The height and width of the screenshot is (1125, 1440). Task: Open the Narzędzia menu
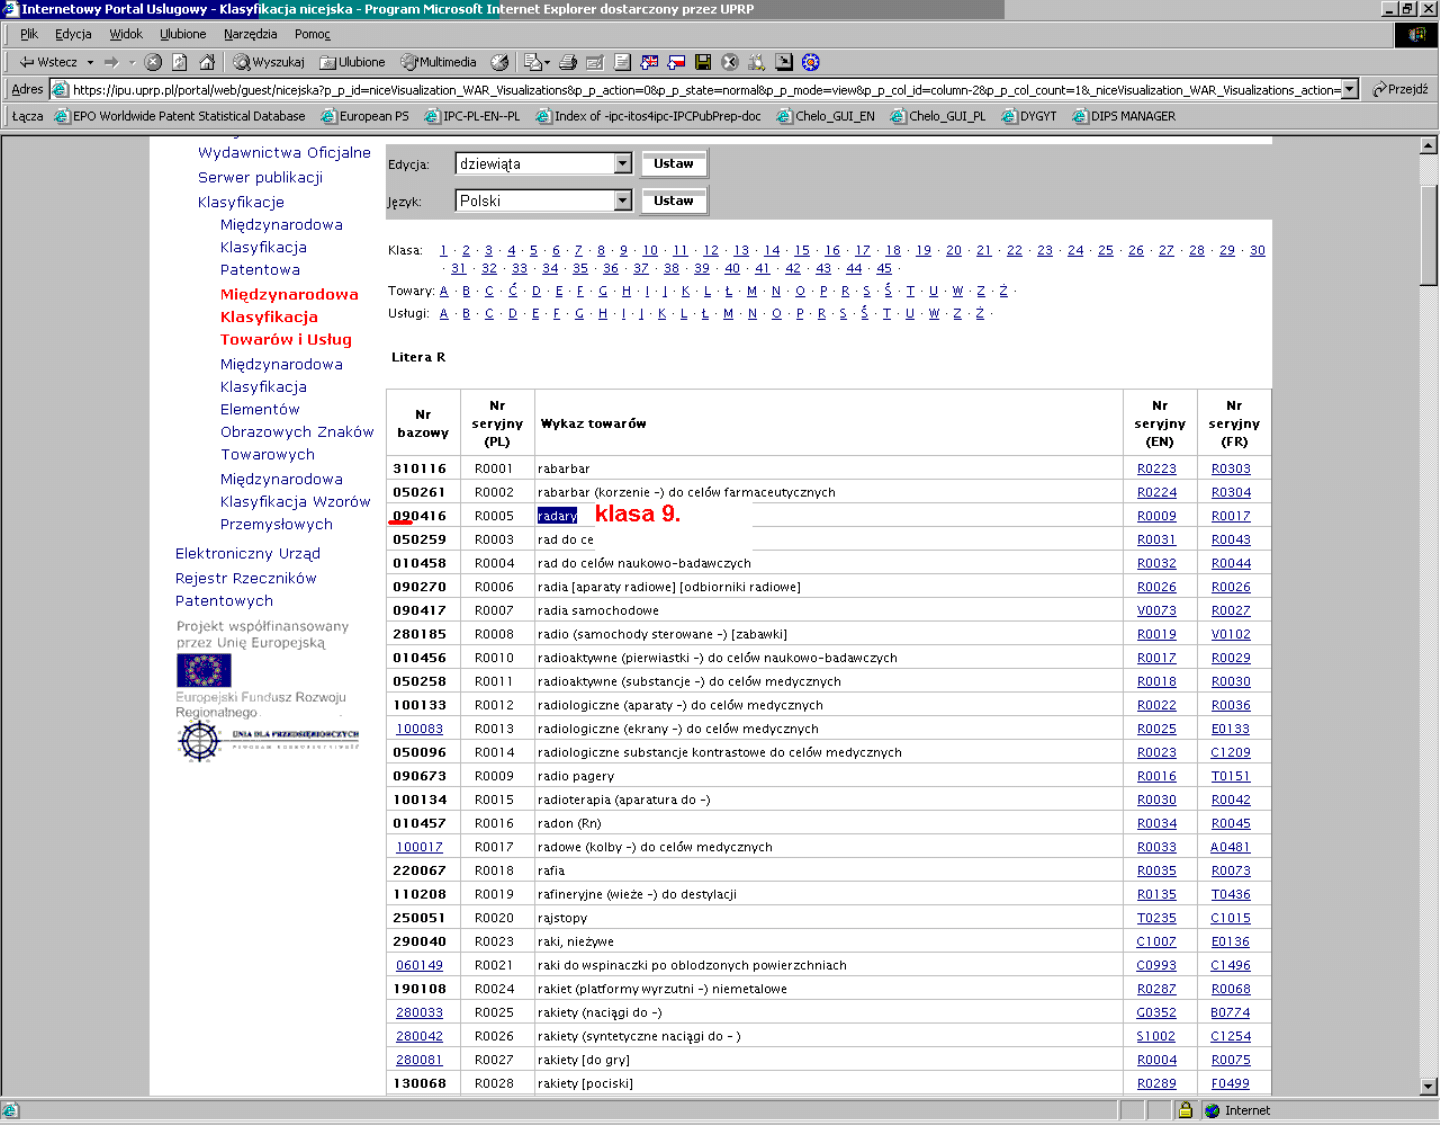(x=250, y=34)
